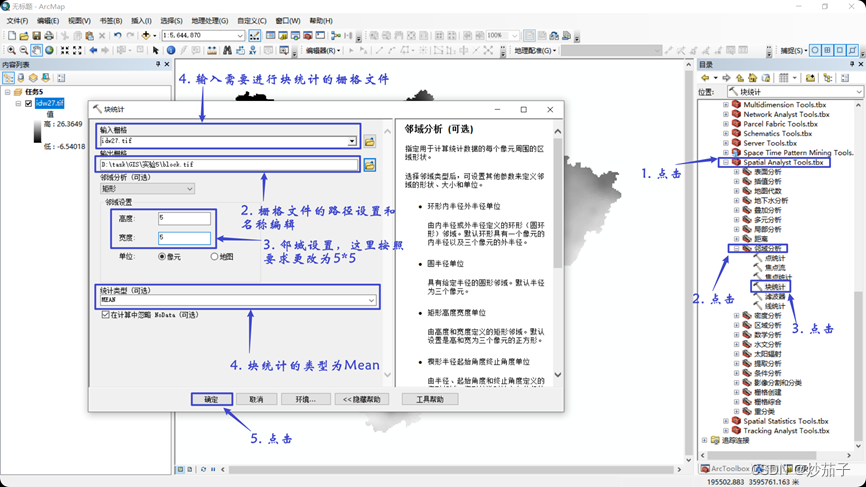This screenshot has width=866, height=487.
Task: Open the 地理处理(G) menu
Action: pos(210,20)
